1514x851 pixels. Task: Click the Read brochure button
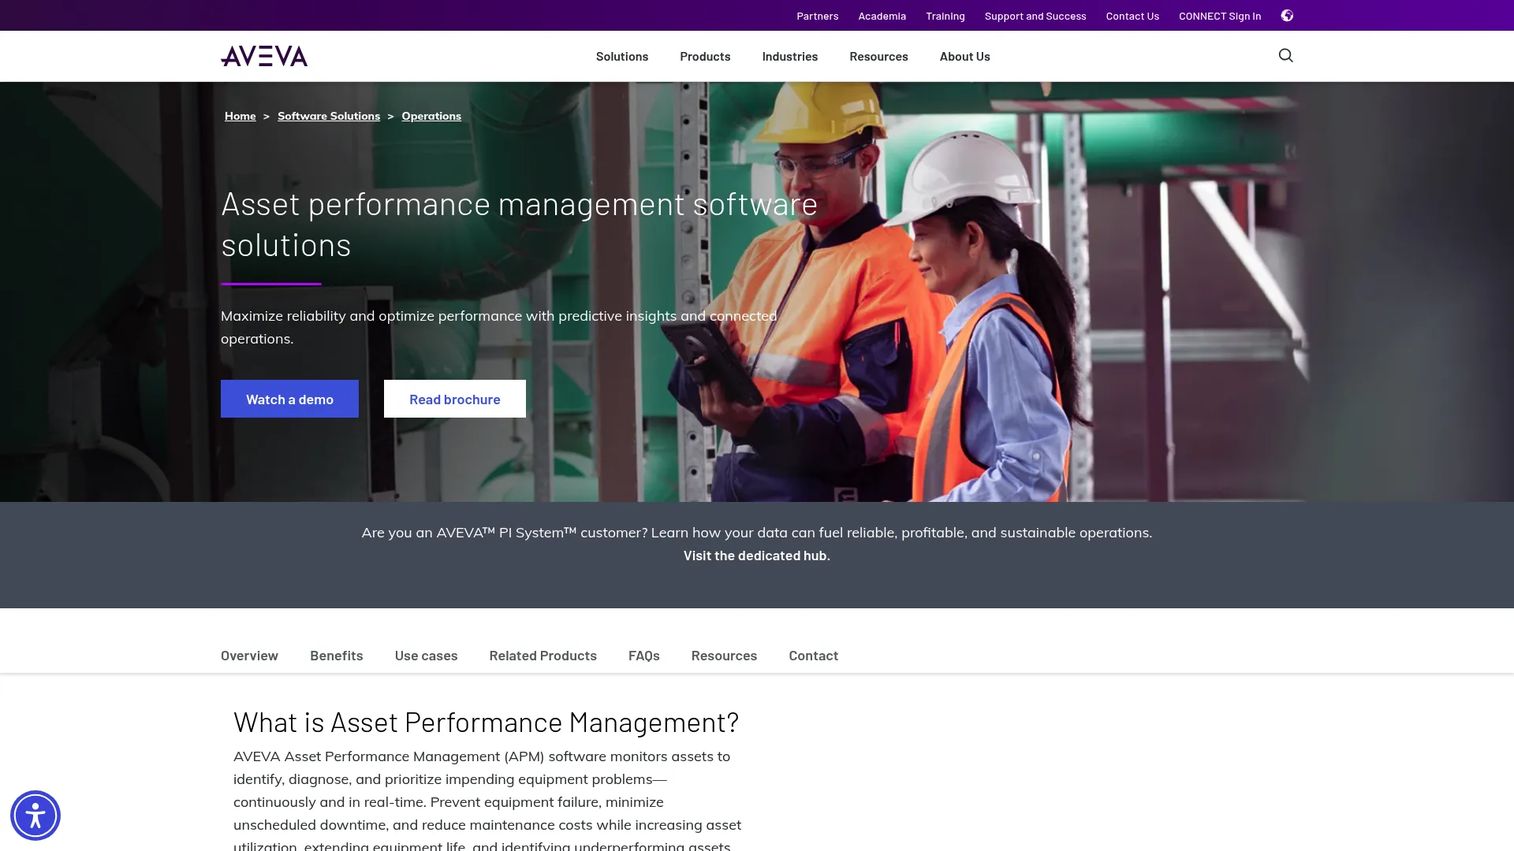pos(455,399)
